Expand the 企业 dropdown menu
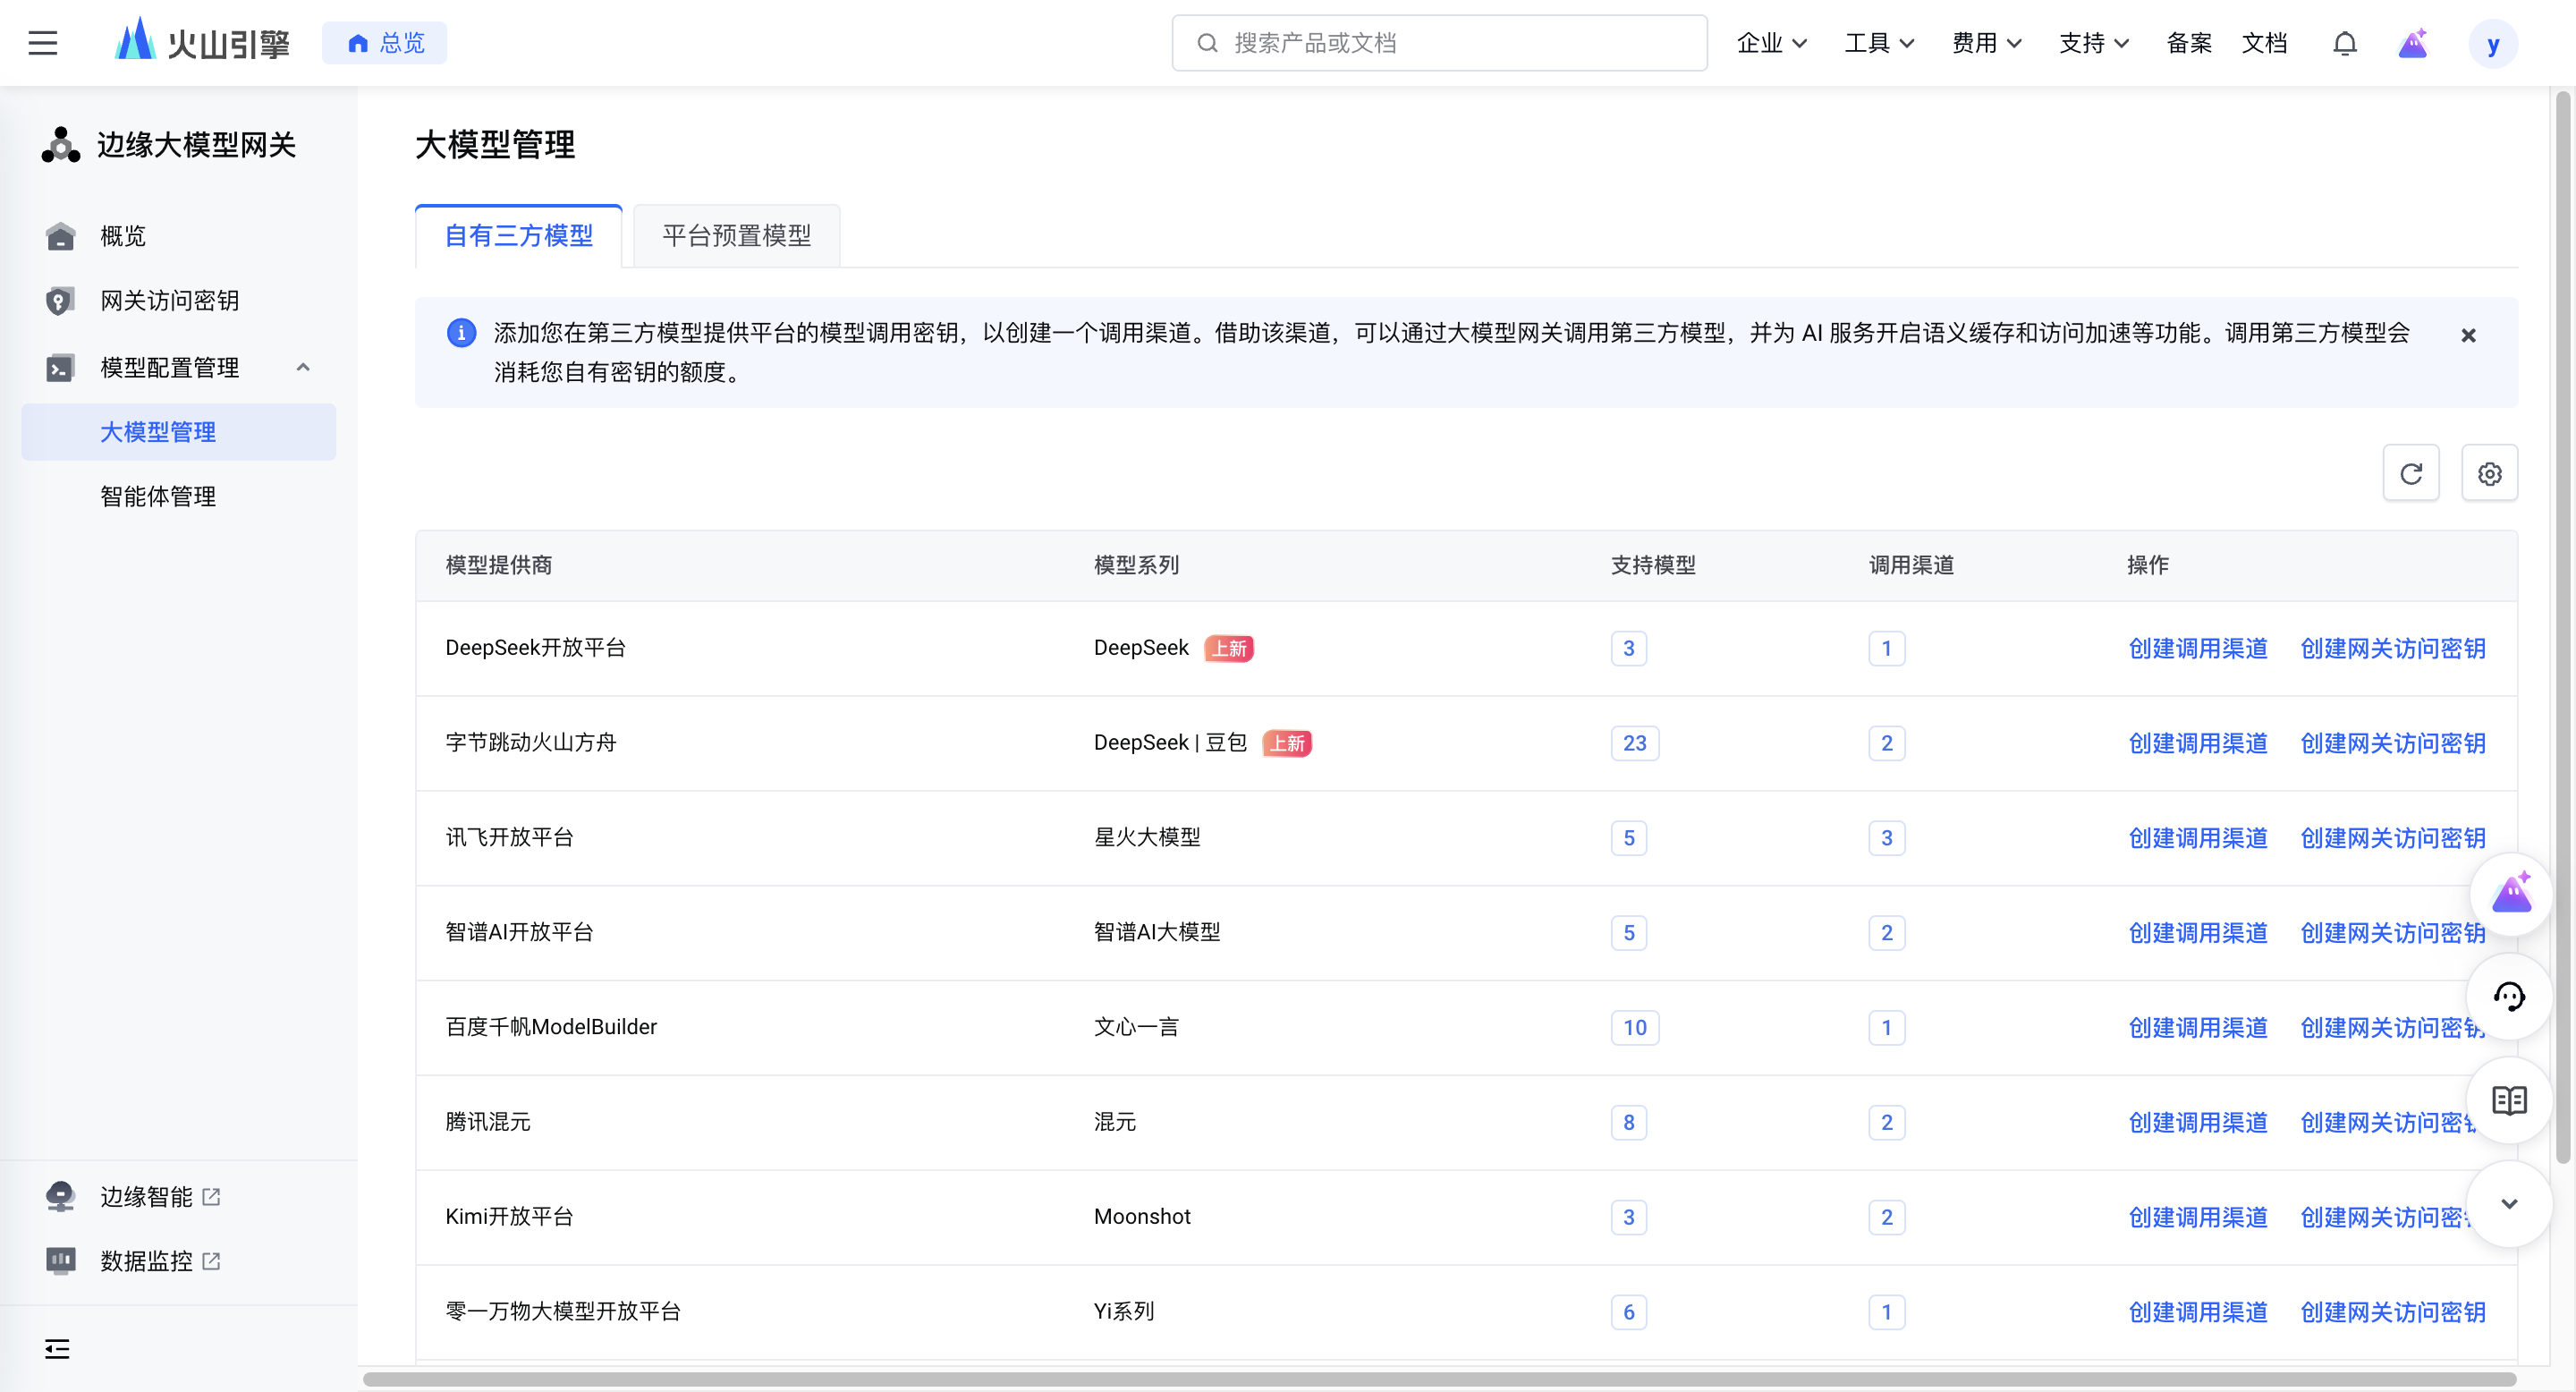This screenshot has height=1392, width=2576. (x=1771, y=43)
